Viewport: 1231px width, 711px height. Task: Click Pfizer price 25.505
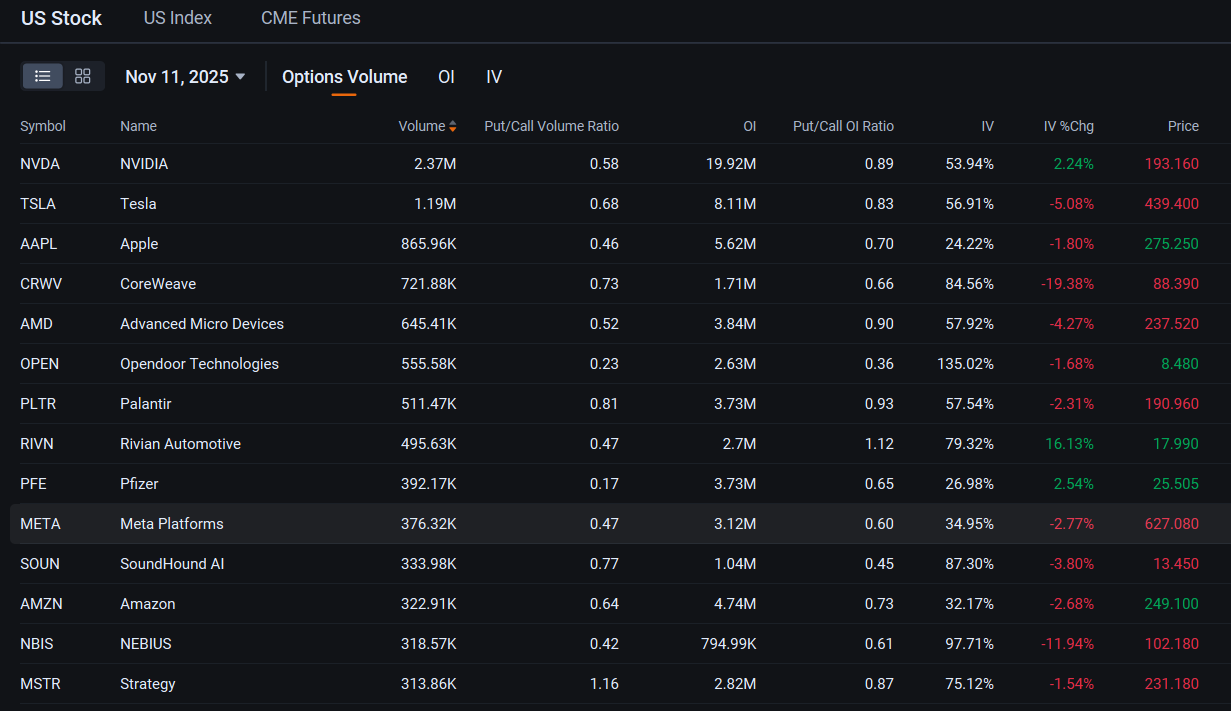(1176, 484)
